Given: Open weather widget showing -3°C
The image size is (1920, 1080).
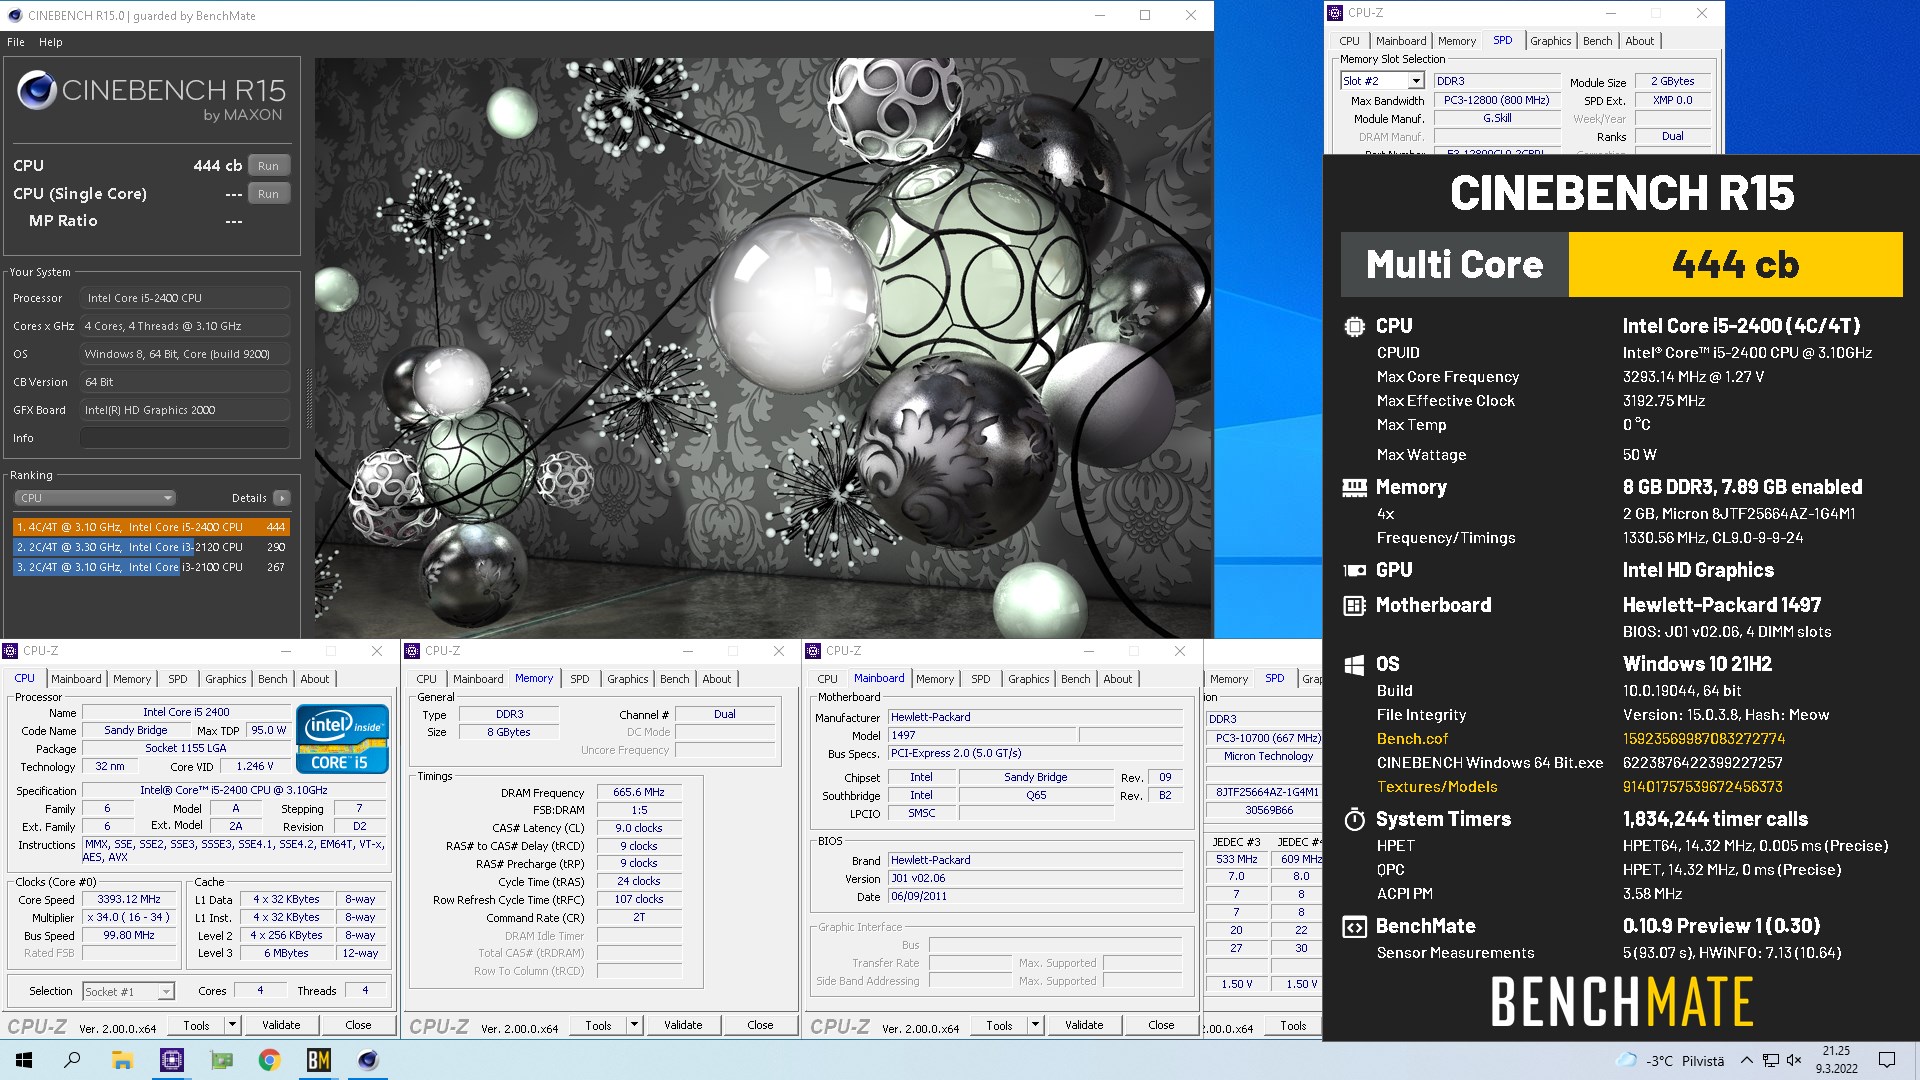Looking at the screenshot, I should tap(1670, 1061).
